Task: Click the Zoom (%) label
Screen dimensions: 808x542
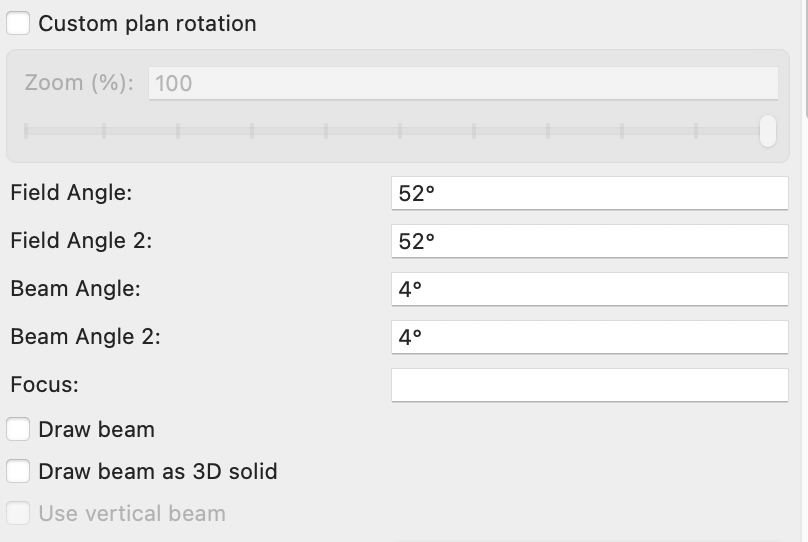Action: pos(78,83)
